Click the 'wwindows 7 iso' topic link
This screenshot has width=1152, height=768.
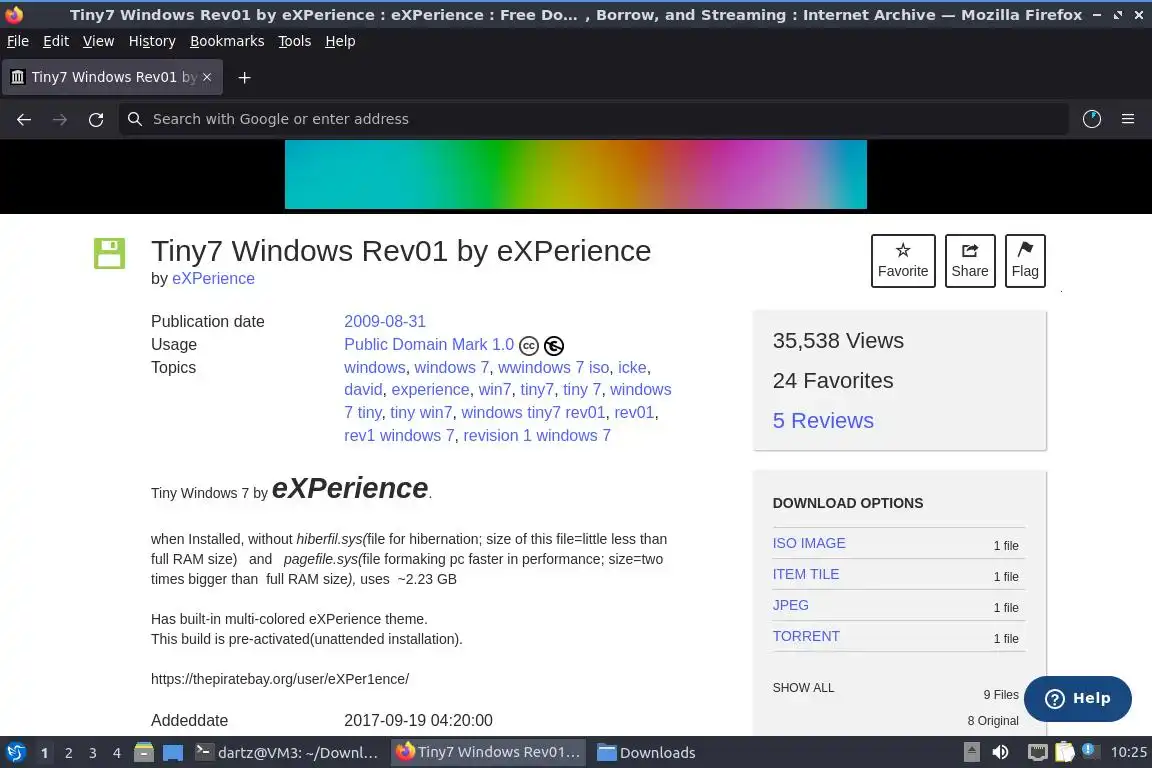[x=553, y=367]
